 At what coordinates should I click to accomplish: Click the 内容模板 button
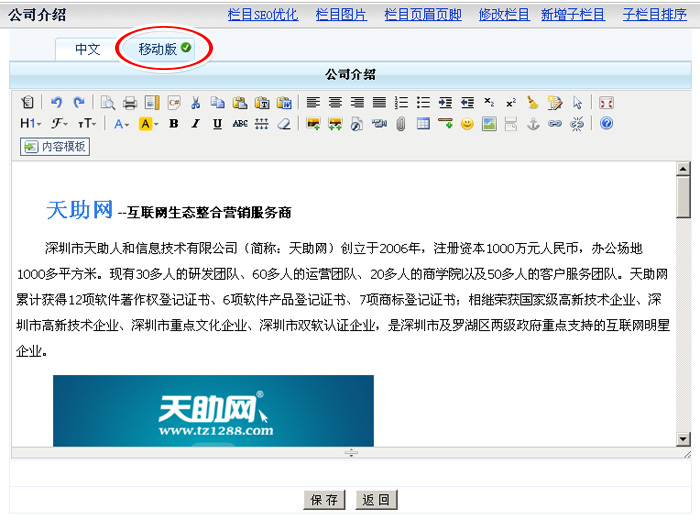point(55,147)
